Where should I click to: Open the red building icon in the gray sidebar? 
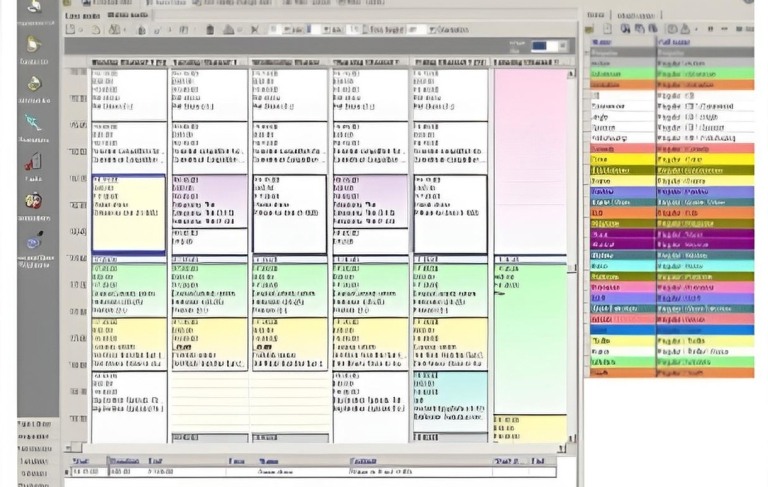[x=33, y=162]
